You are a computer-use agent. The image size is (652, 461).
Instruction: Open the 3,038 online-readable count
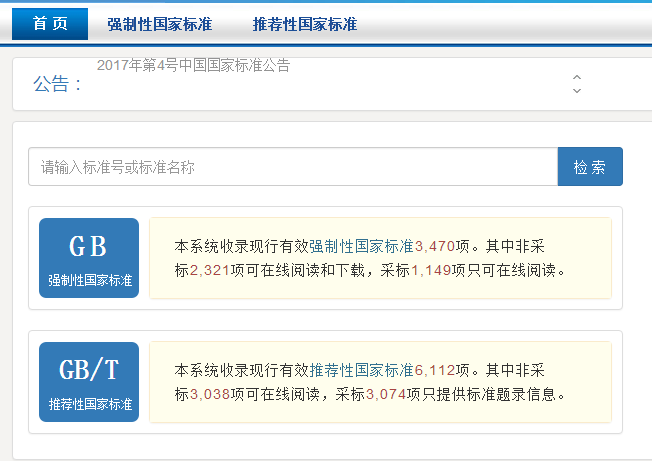click(209, 394)
